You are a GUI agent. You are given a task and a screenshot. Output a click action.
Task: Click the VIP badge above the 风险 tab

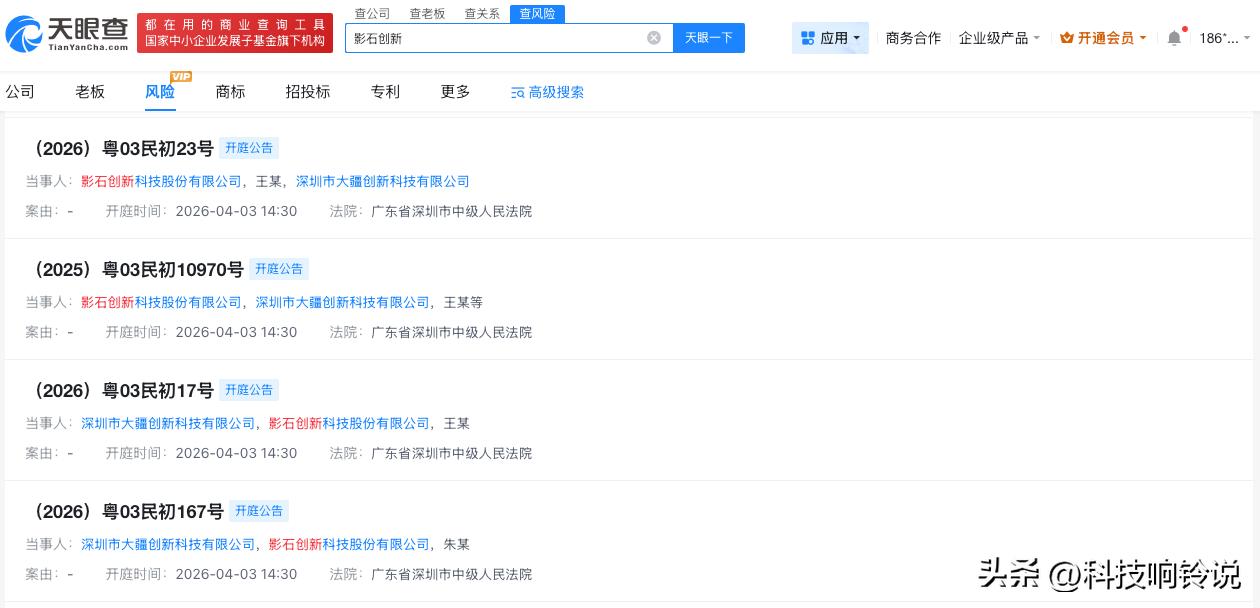coord(181,76)
